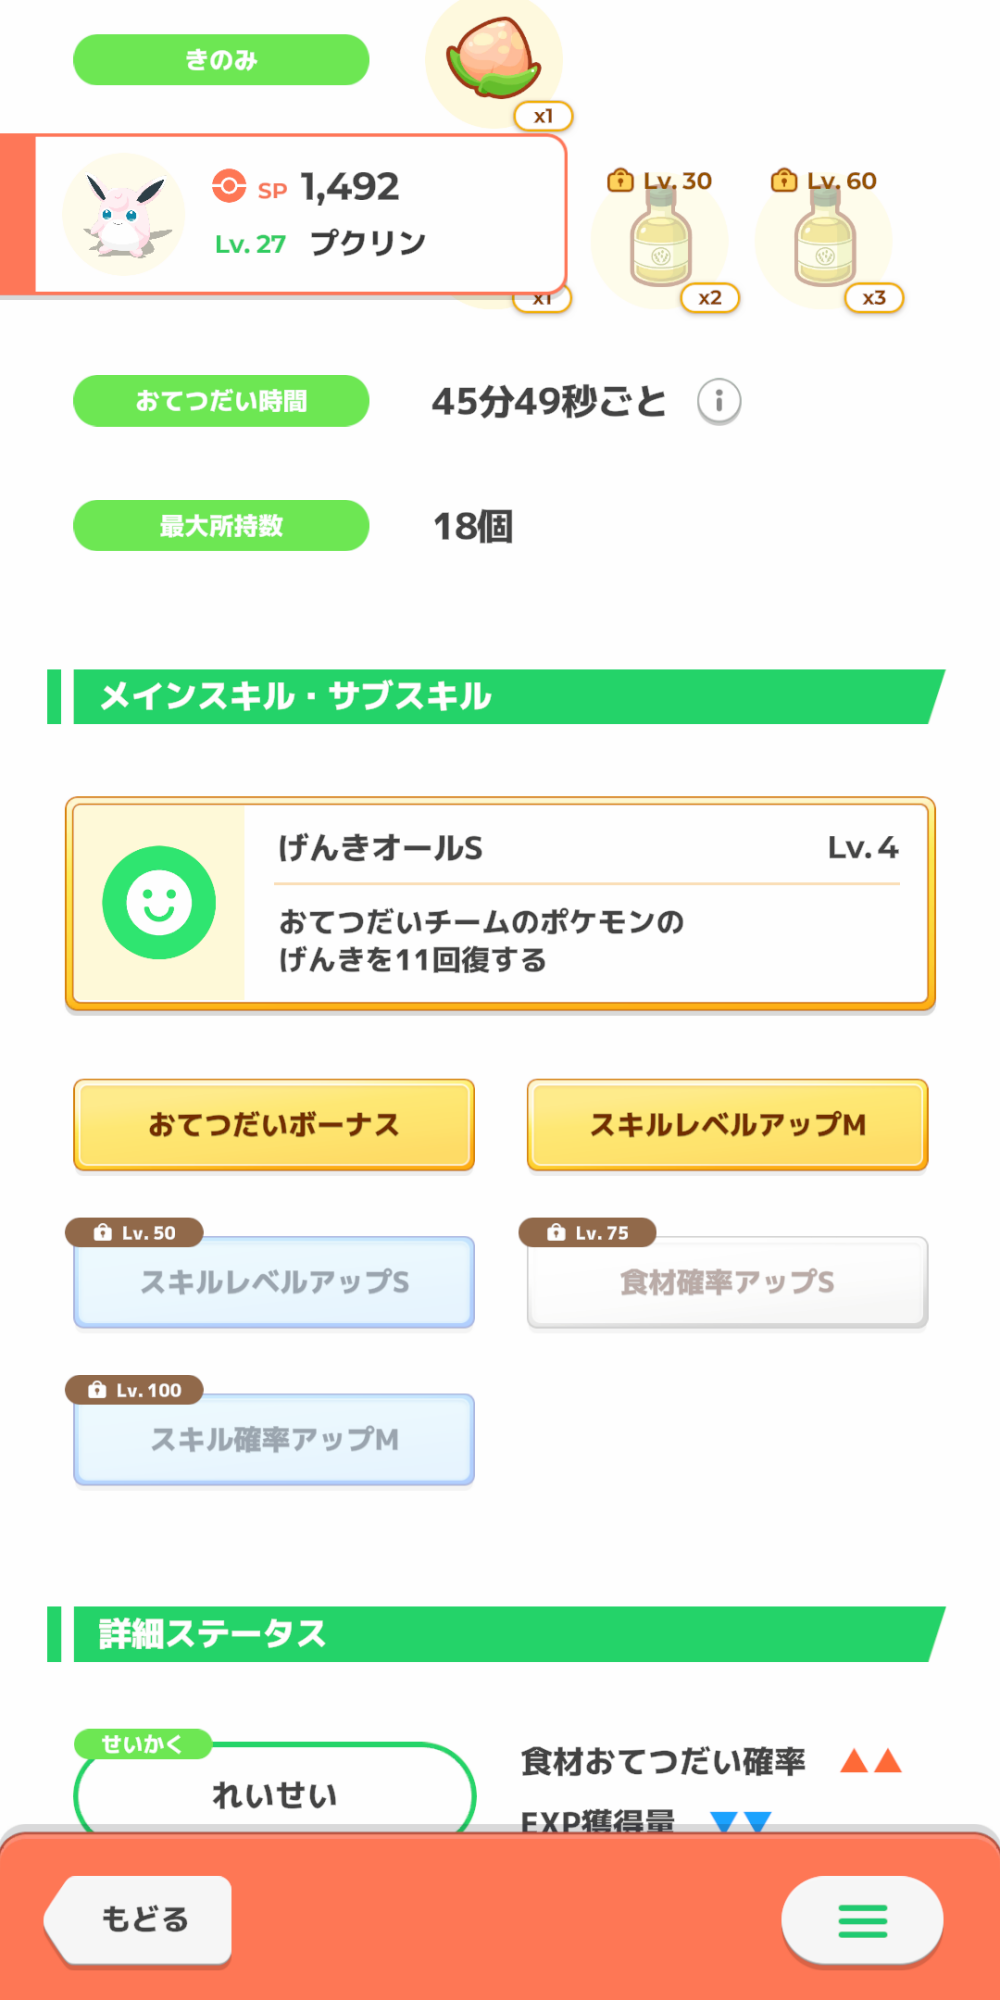Image resolution: width=1000 pixels, height=2000 pixels.
Task: Tap the red up arrows for ingredient rate
Action: [x=871, y=1761]
